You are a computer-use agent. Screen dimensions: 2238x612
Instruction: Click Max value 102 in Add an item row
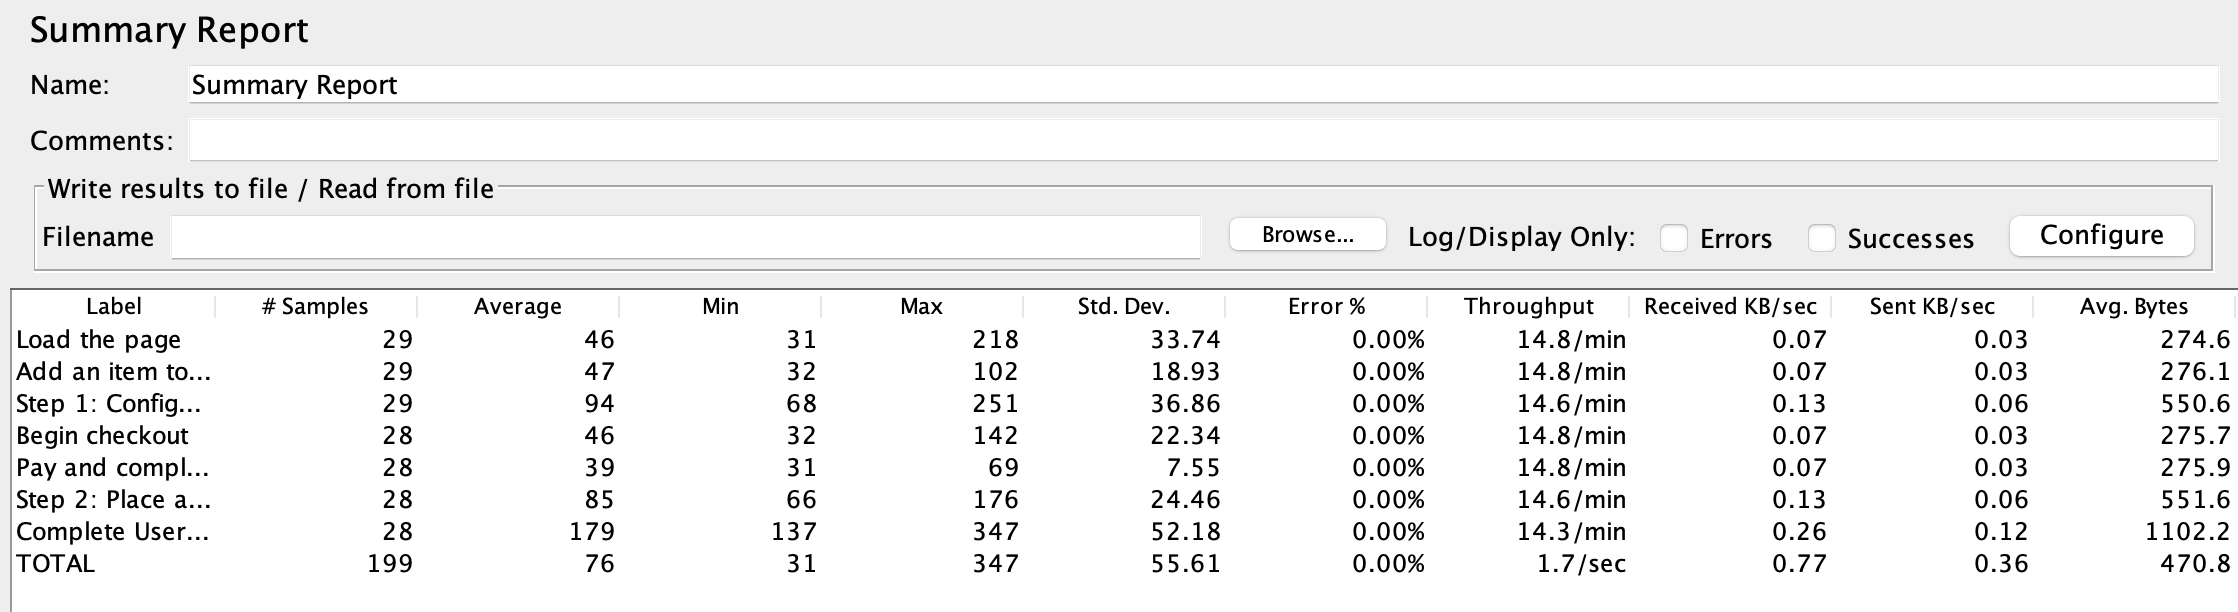(995, 372)
